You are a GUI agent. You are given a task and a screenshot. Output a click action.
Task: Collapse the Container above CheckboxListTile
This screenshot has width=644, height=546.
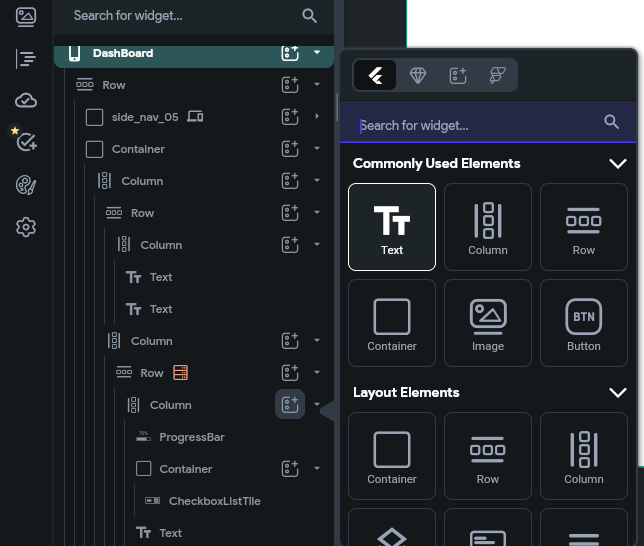[317, 468]
